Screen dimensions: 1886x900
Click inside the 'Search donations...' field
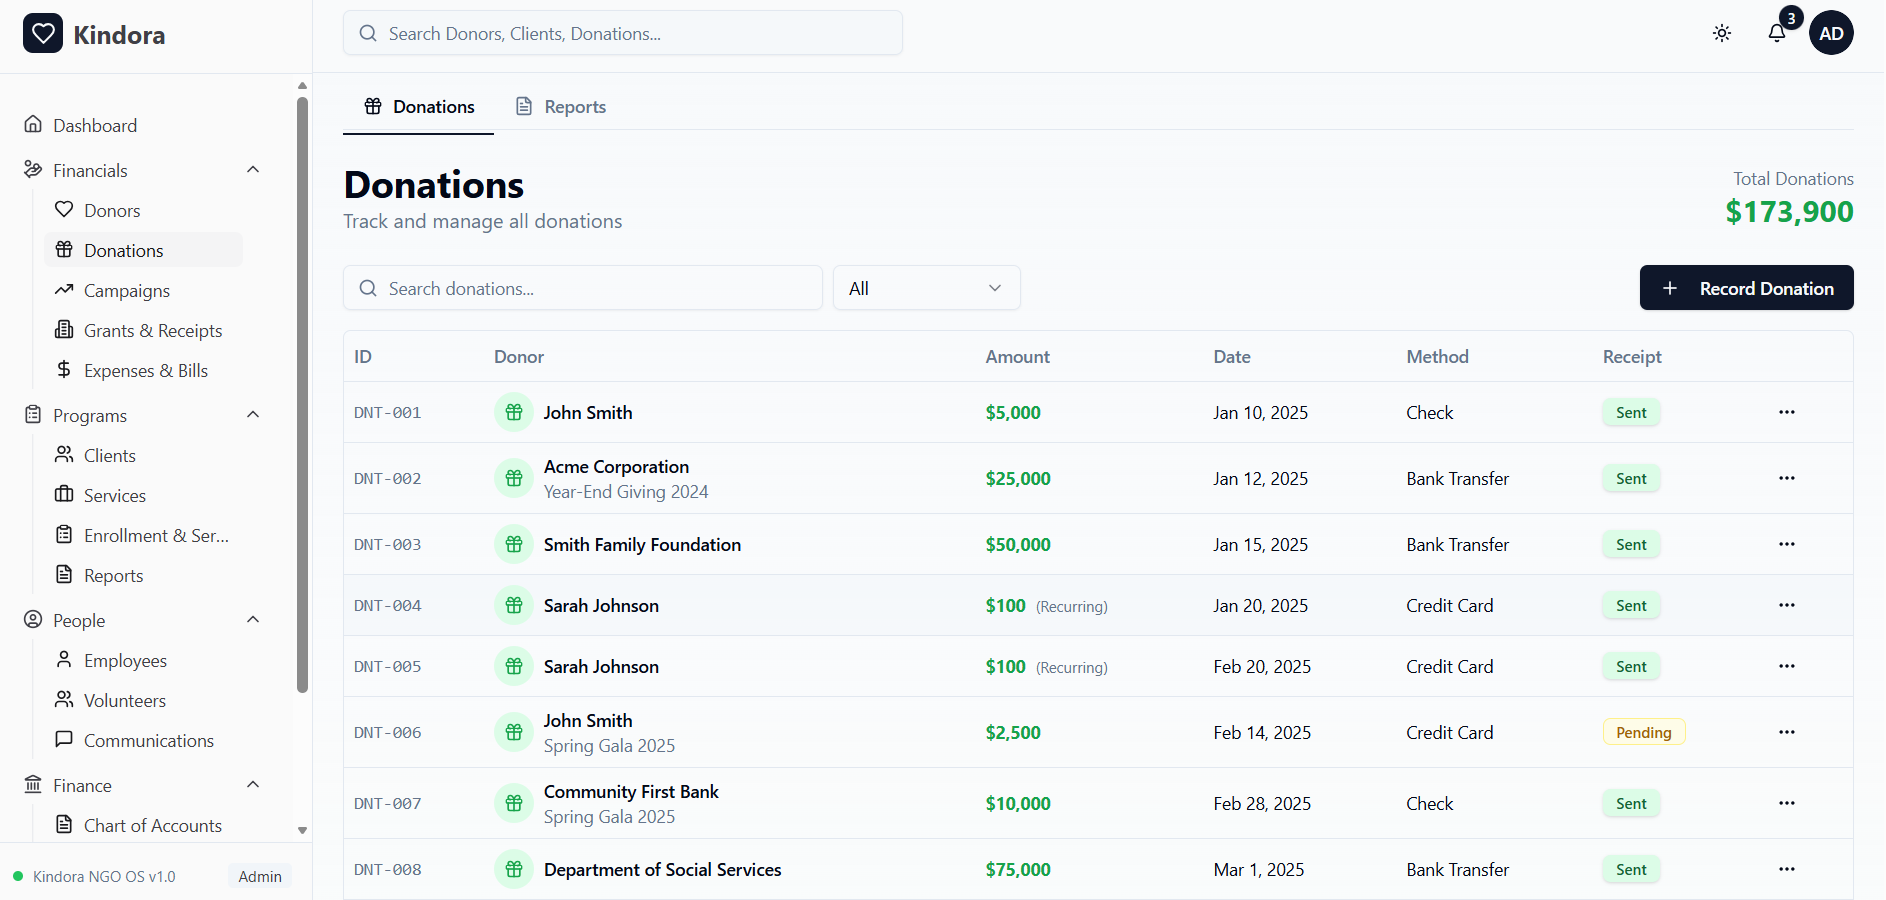[x=583, y=288]
